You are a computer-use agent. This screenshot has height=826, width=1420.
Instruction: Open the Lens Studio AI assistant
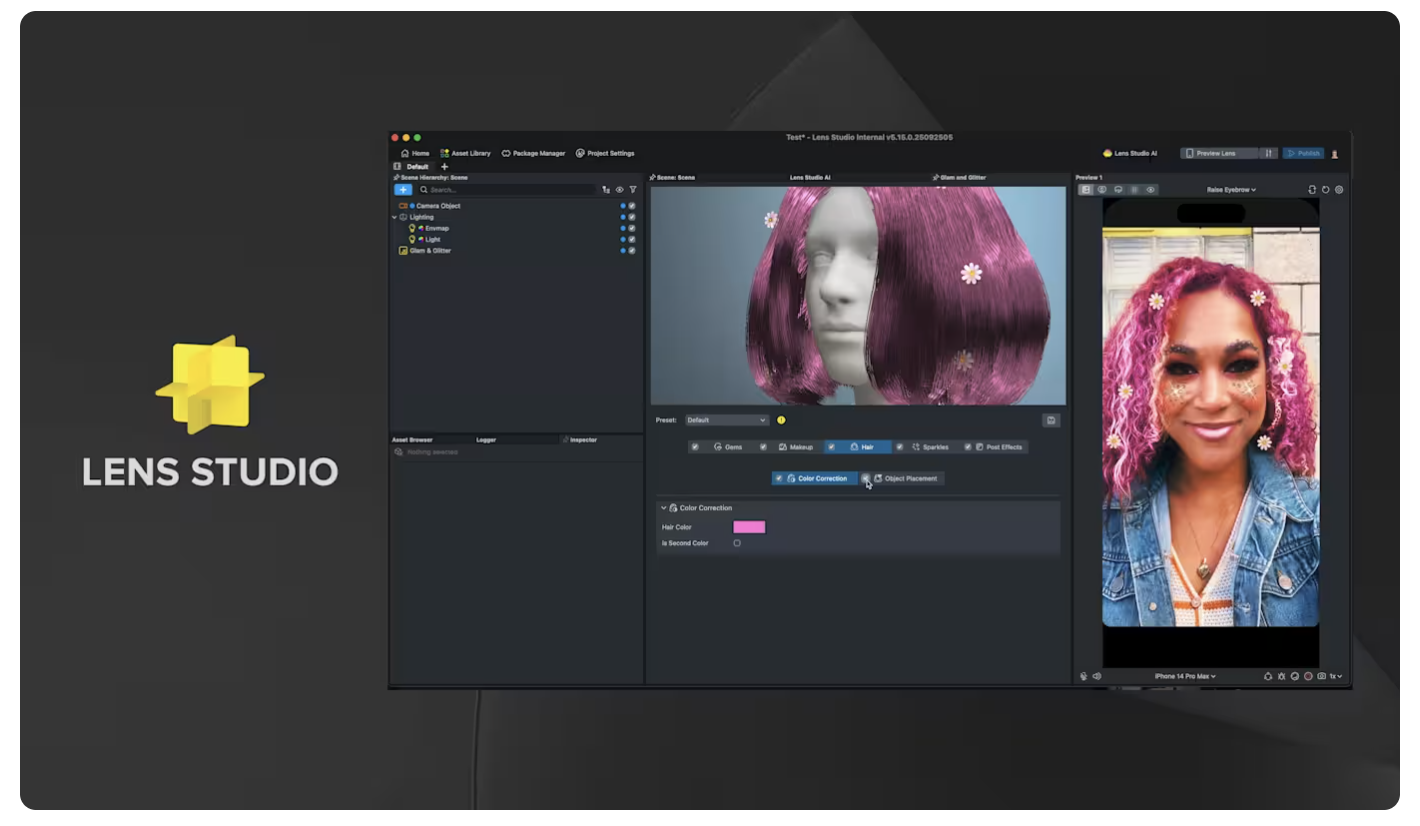pyautogui.click(x=1129, y=153)
